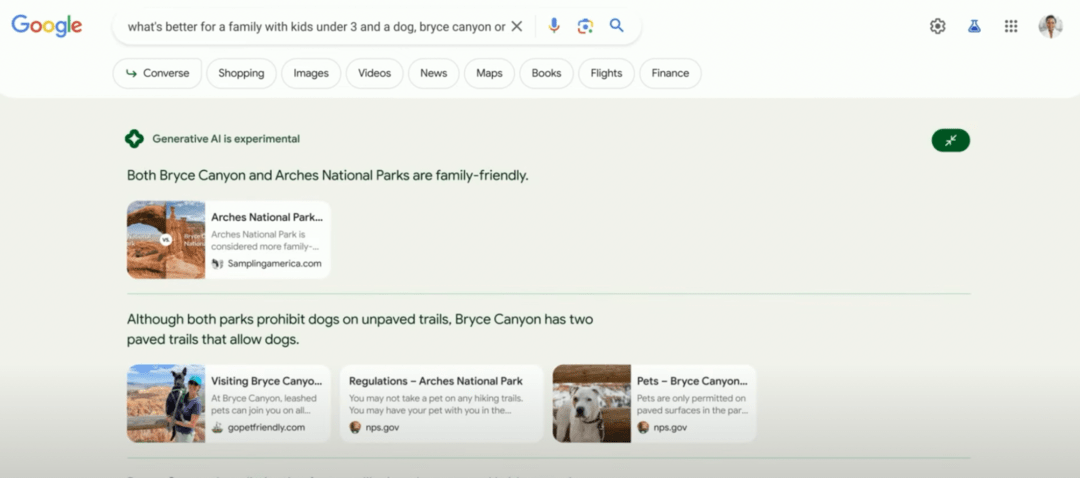Click the woman with dog thumbnail
Screen dimensions: 1080x478
tap(166, 403)
